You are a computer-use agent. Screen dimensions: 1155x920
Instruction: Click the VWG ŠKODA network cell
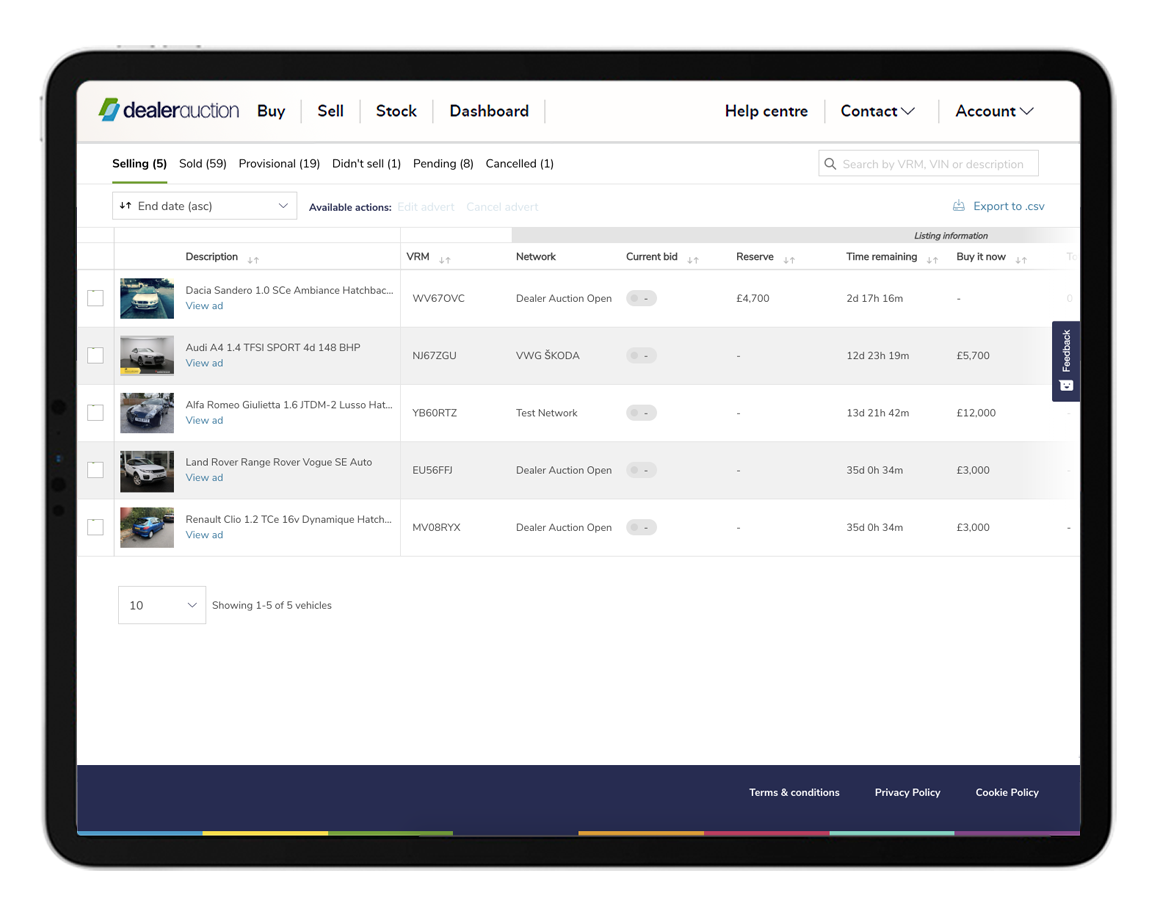pyautogui.click(x=547, y=356)
